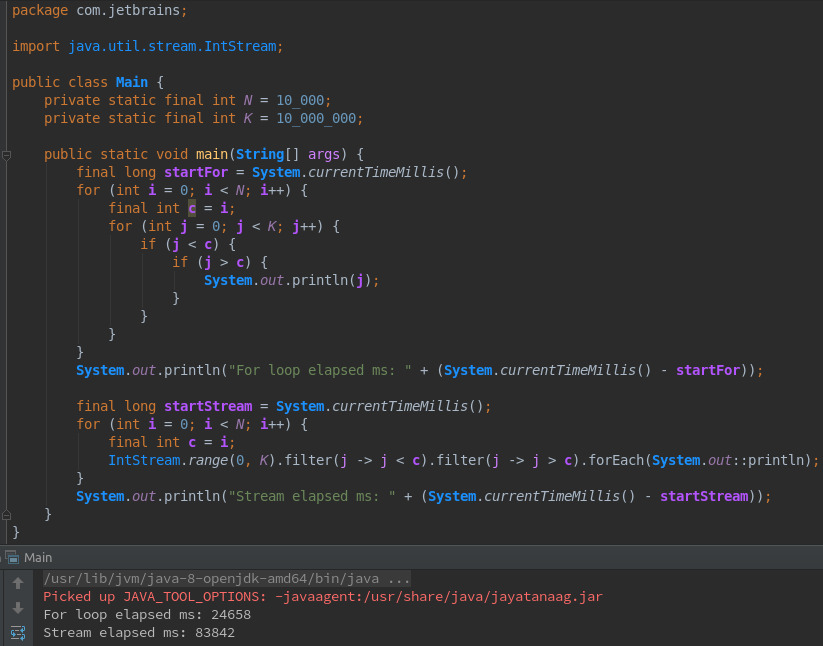The width and height of the screenshot is (823, 646).
Task: Click fold marker at main method's closing brace
Action: coord(6,514)
